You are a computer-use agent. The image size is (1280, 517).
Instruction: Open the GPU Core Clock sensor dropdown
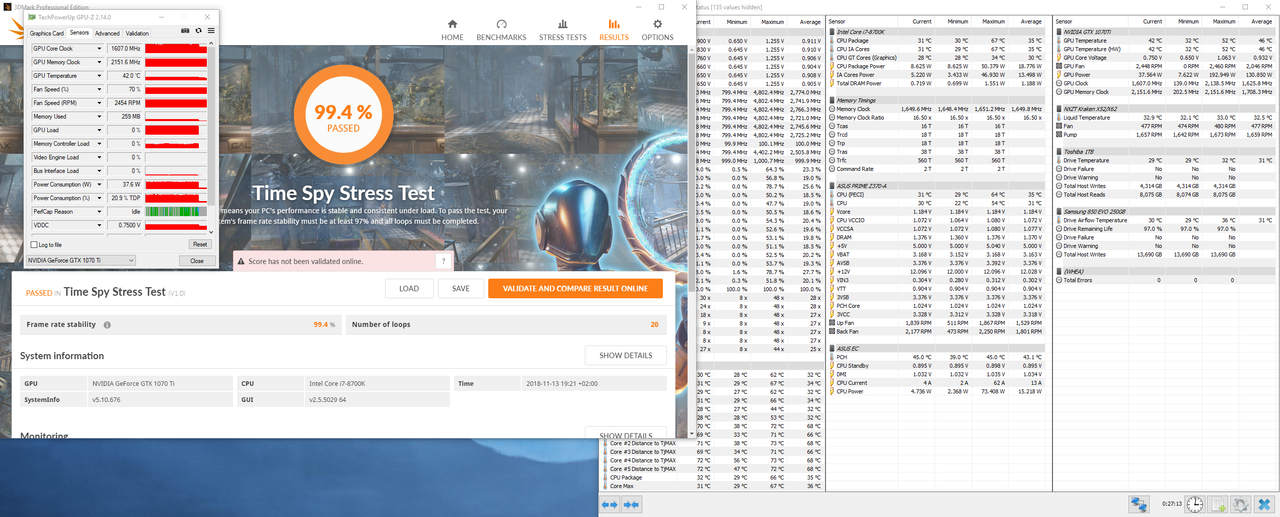point(99,48)
